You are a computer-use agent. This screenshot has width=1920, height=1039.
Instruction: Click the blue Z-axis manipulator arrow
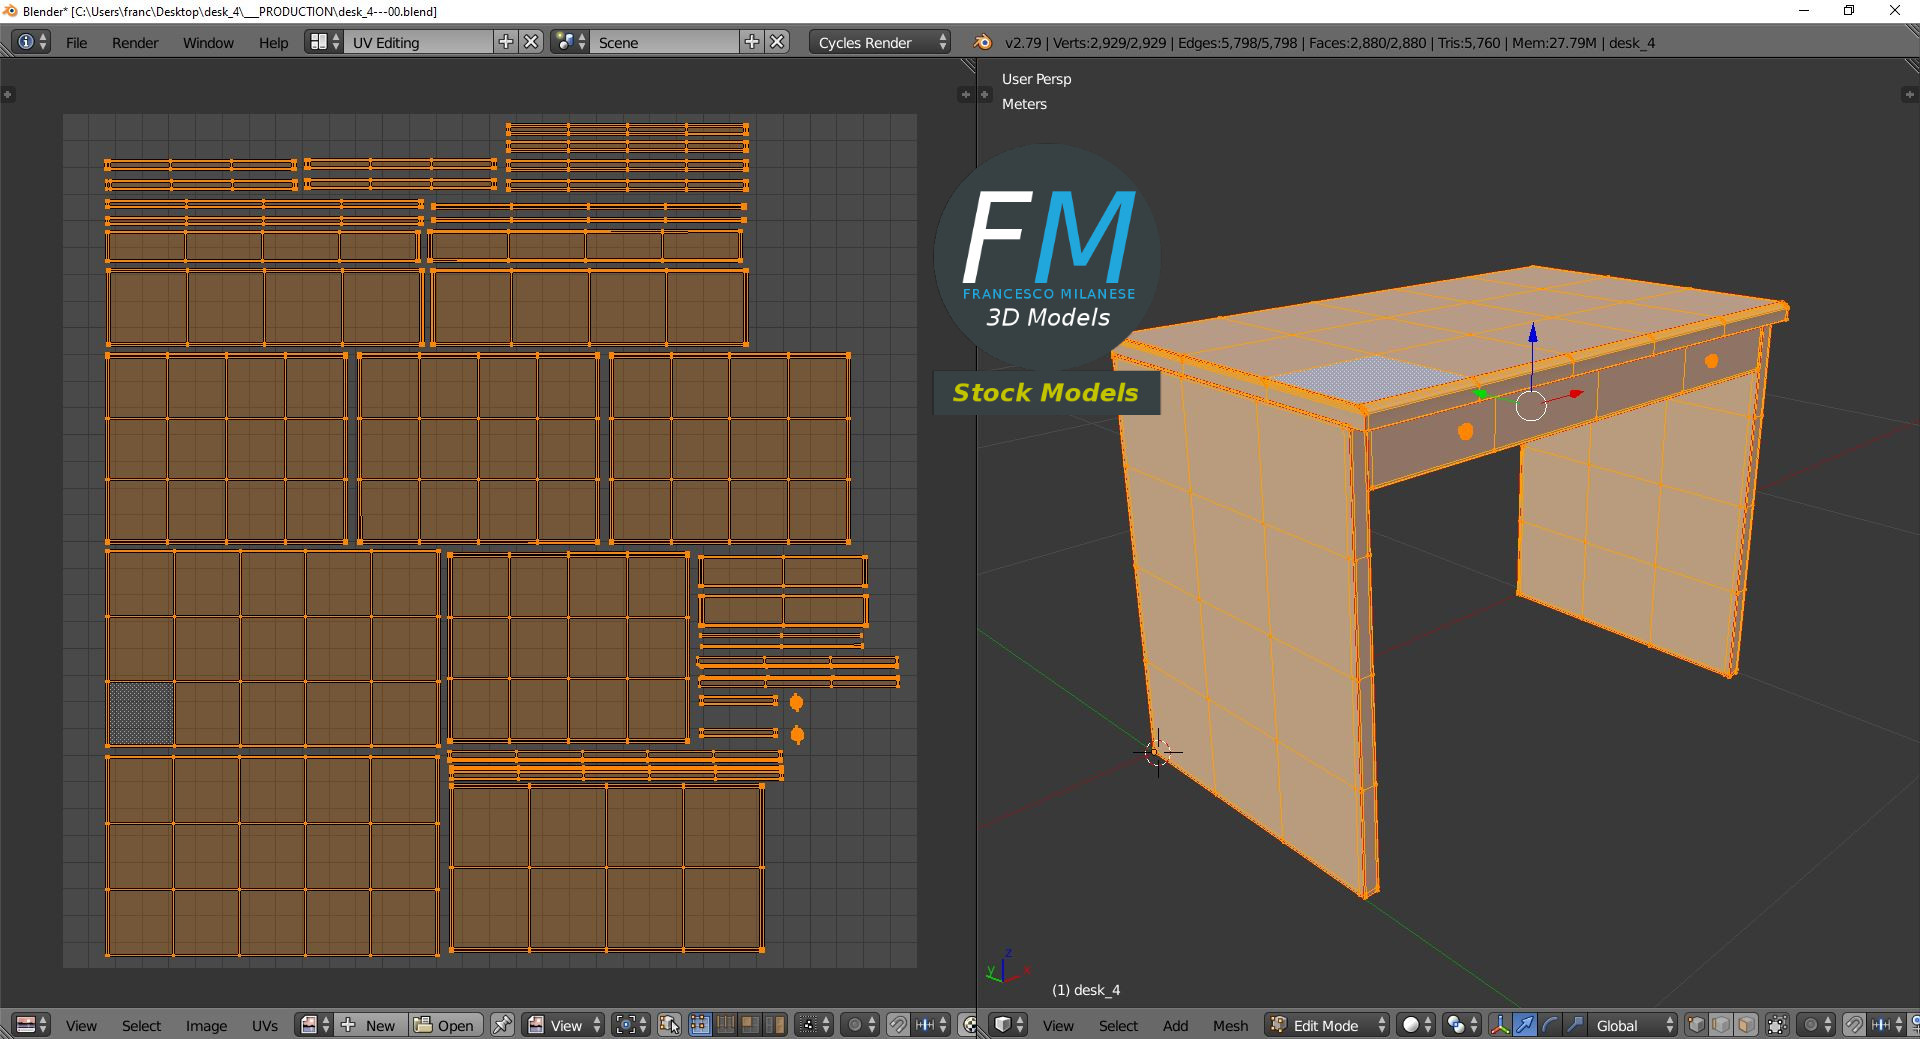[x=1532, y=334]
